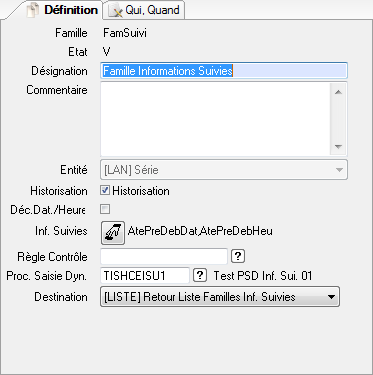
Task: Click the Historisation checkbox label text
Action: [141, 191]
